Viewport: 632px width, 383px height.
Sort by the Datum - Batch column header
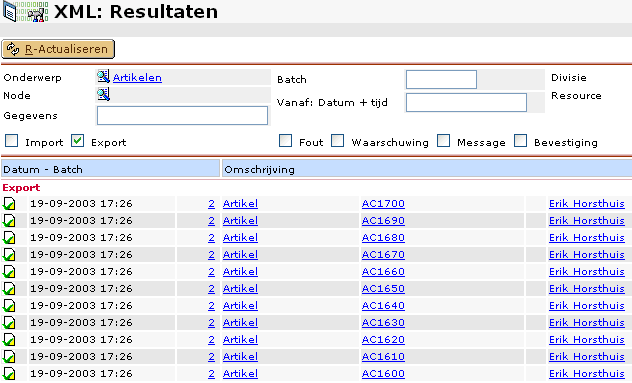(110, 169)
